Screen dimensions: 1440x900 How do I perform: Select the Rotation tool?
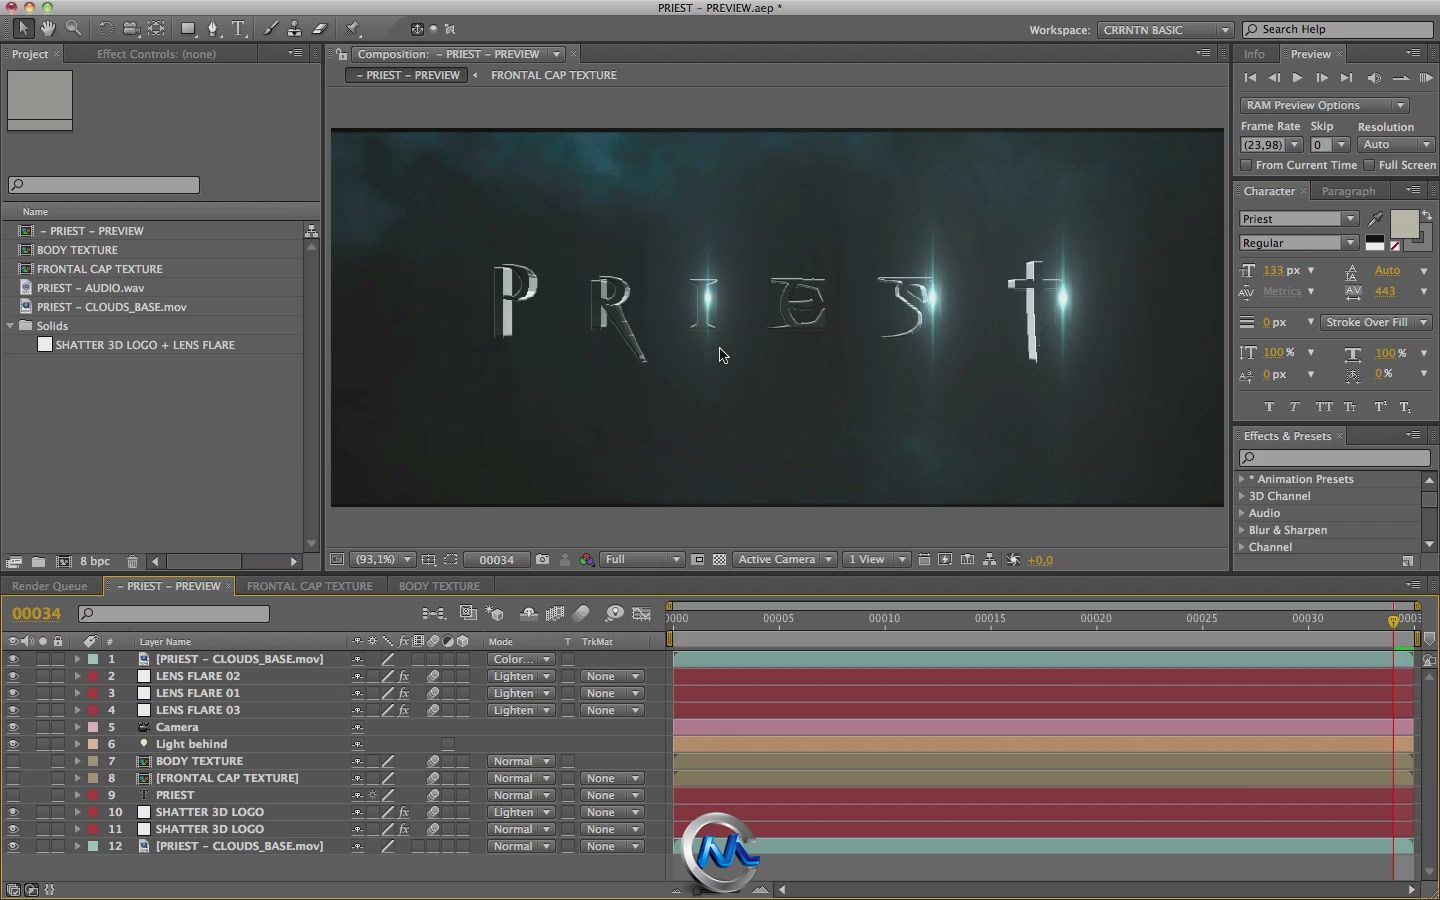coord(106,29)
